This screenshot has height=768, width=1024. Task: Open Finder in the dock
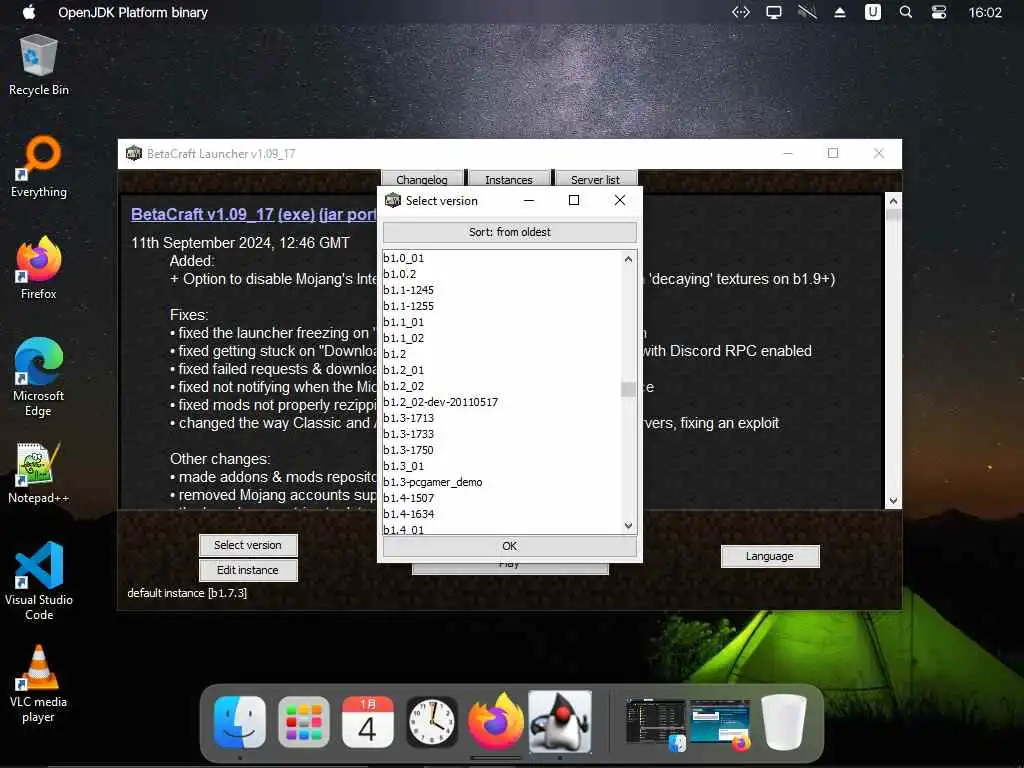(240, 722)
